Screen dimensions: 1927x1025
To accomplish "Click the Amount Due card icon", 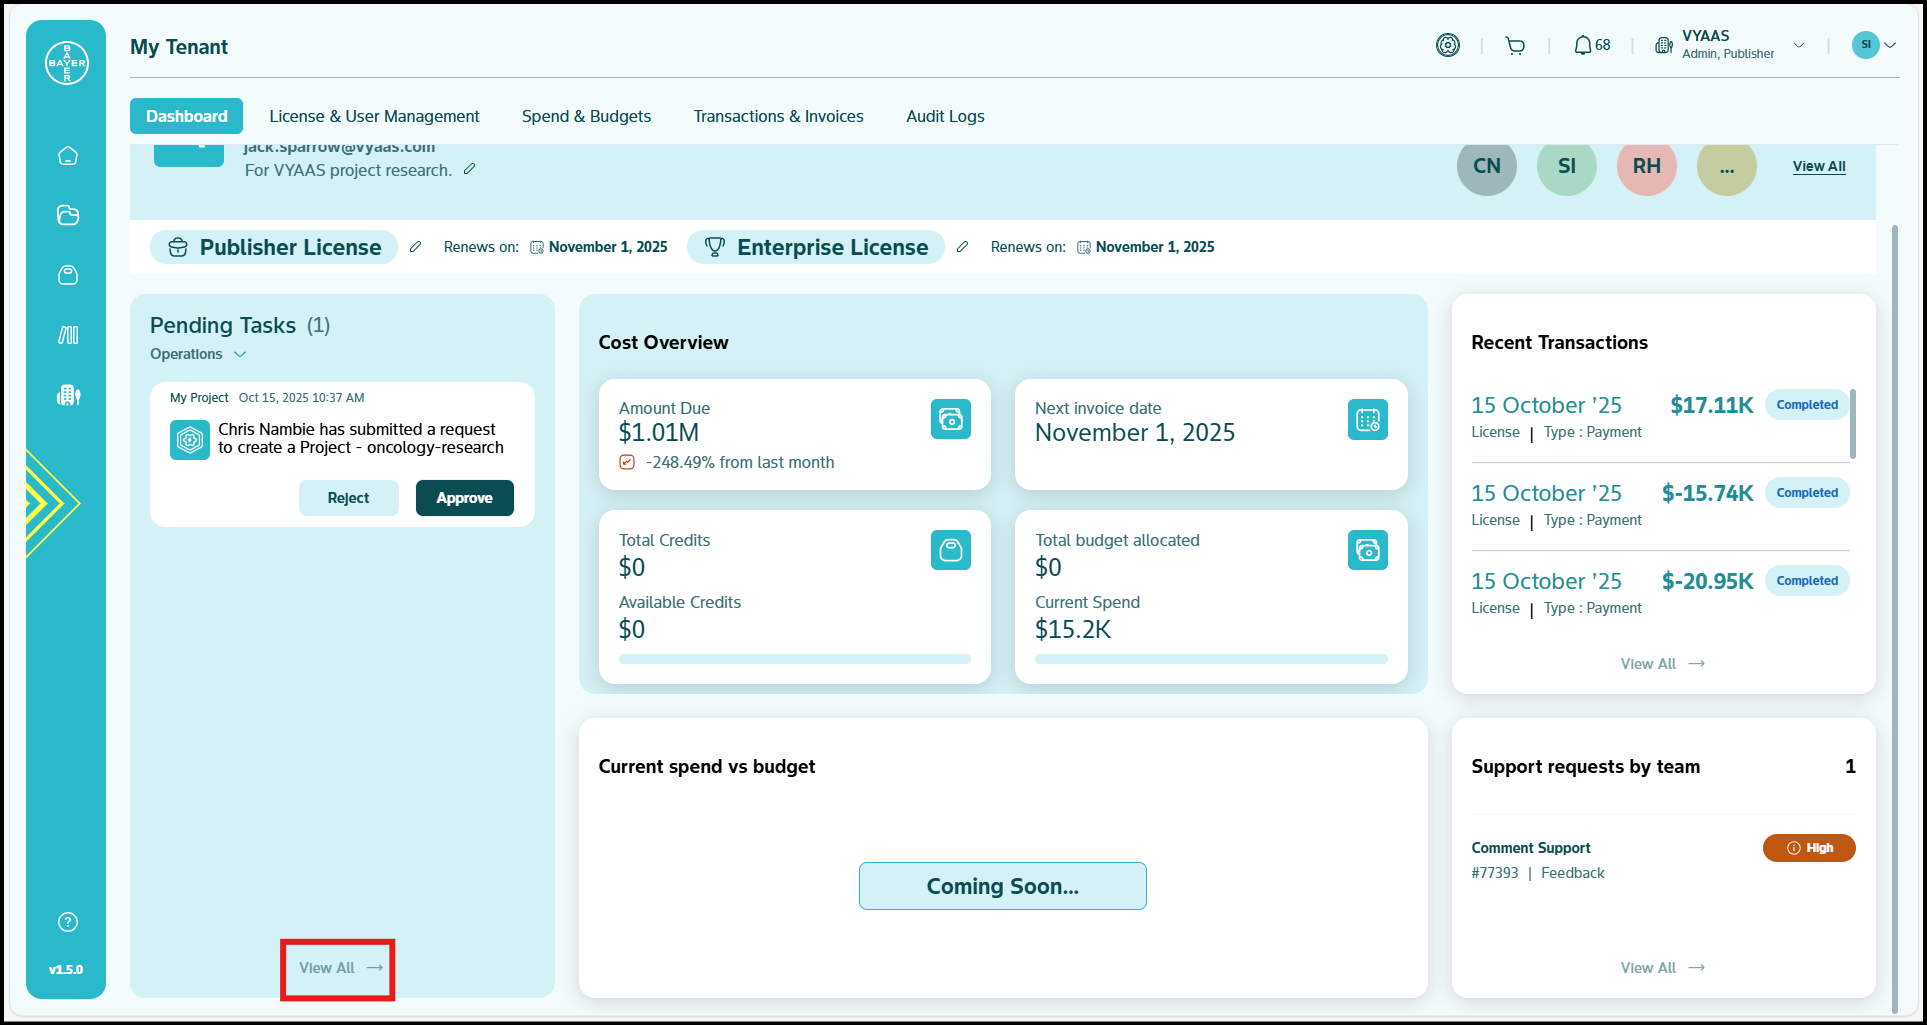I will tap(950, 419).
